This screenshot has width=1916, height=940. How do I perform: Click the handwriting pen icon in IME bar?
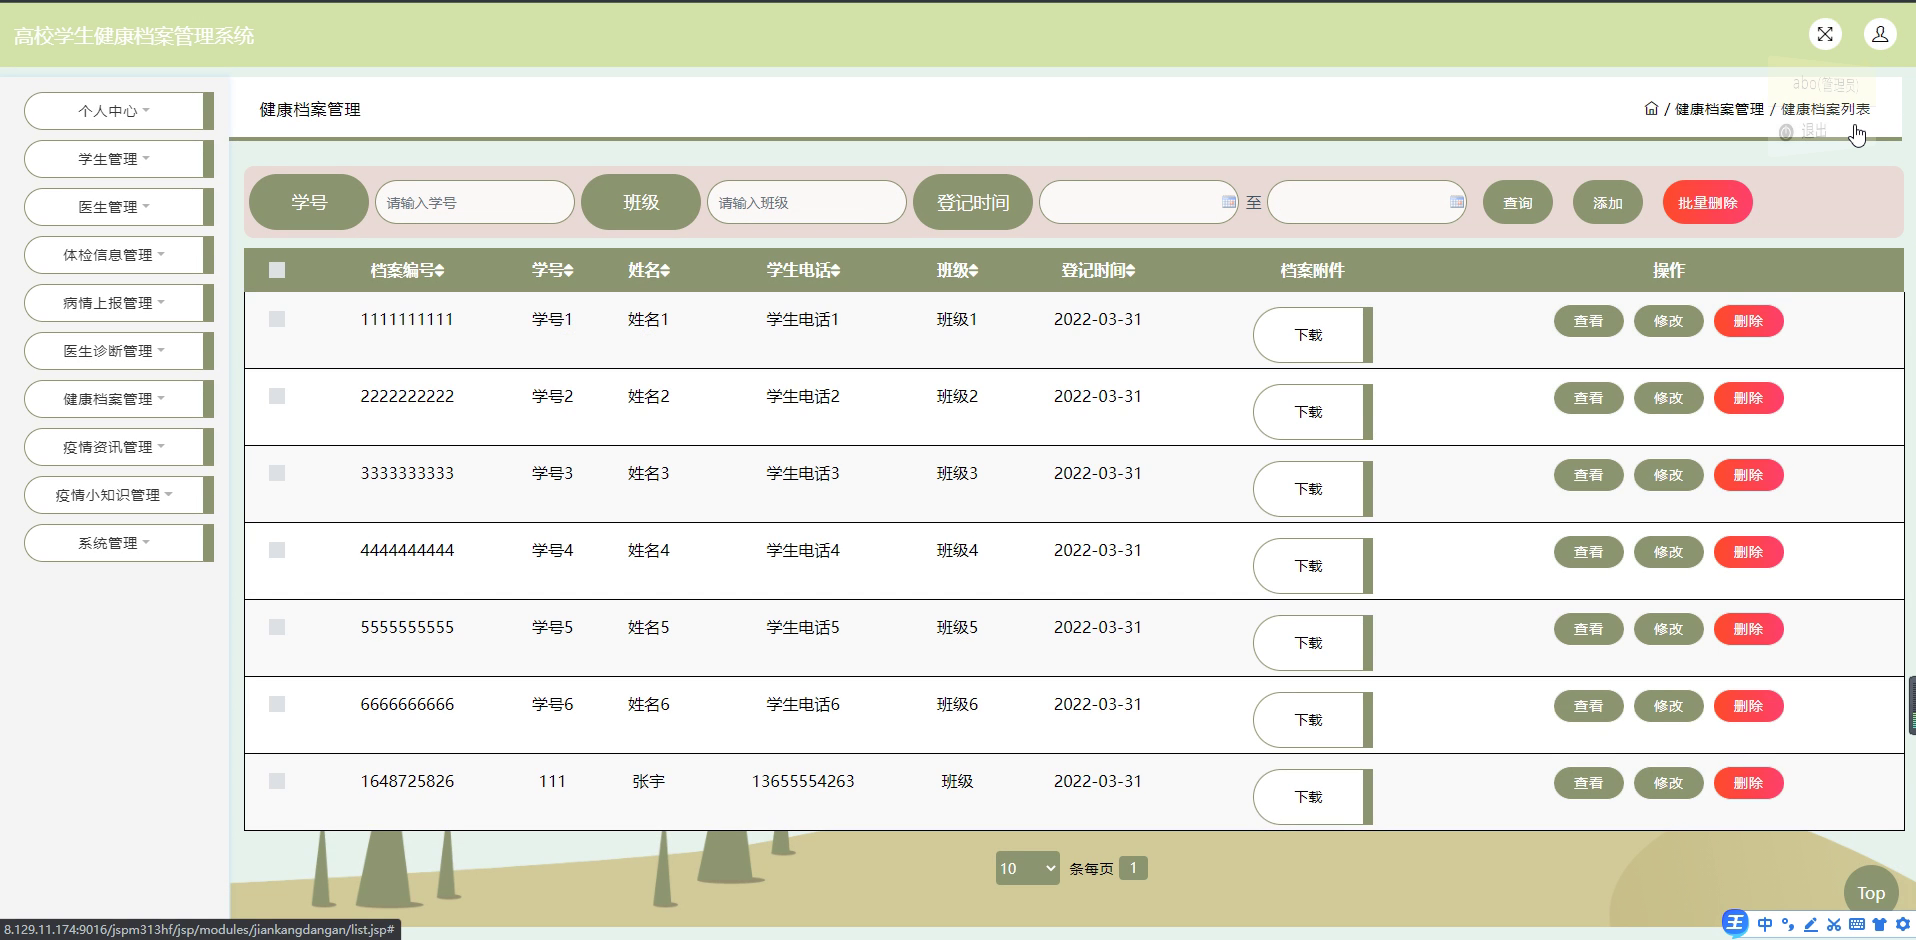point(1811,924)
